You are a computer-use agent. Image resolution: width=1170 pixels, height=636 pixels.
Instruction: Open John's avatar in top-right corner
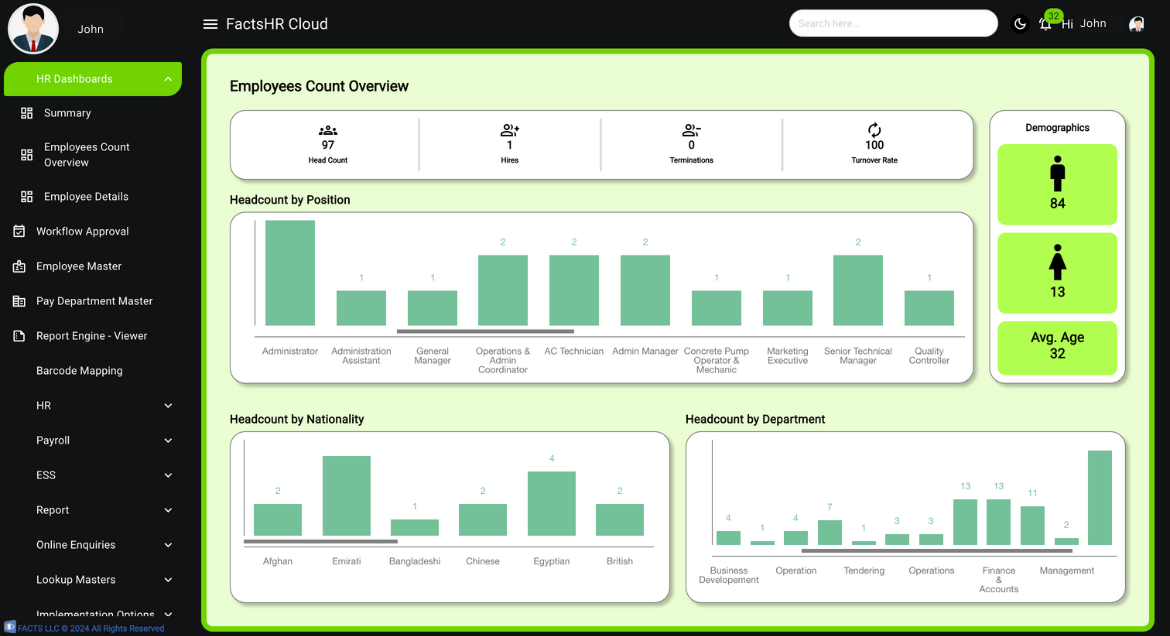coord(1136,24)
